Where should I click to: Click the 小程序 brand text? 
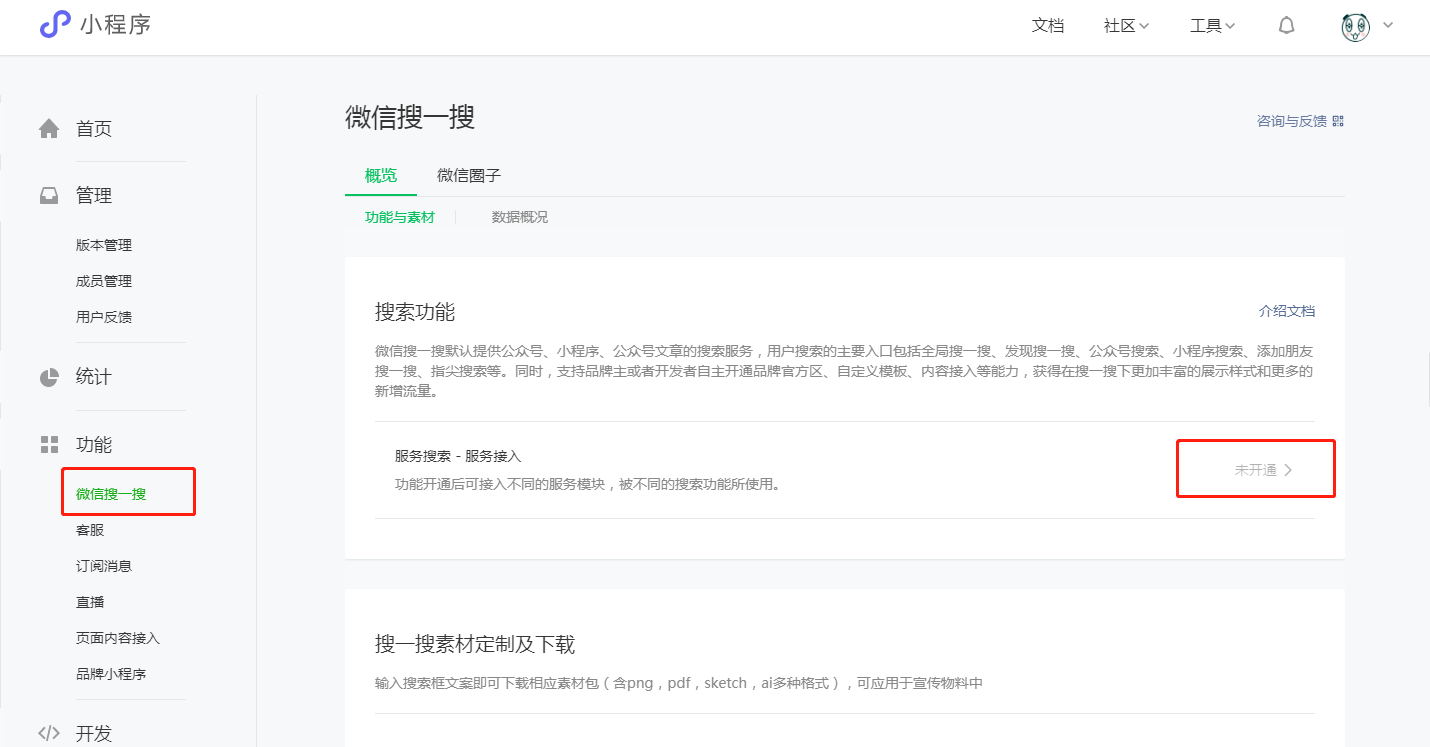[116, 25]
